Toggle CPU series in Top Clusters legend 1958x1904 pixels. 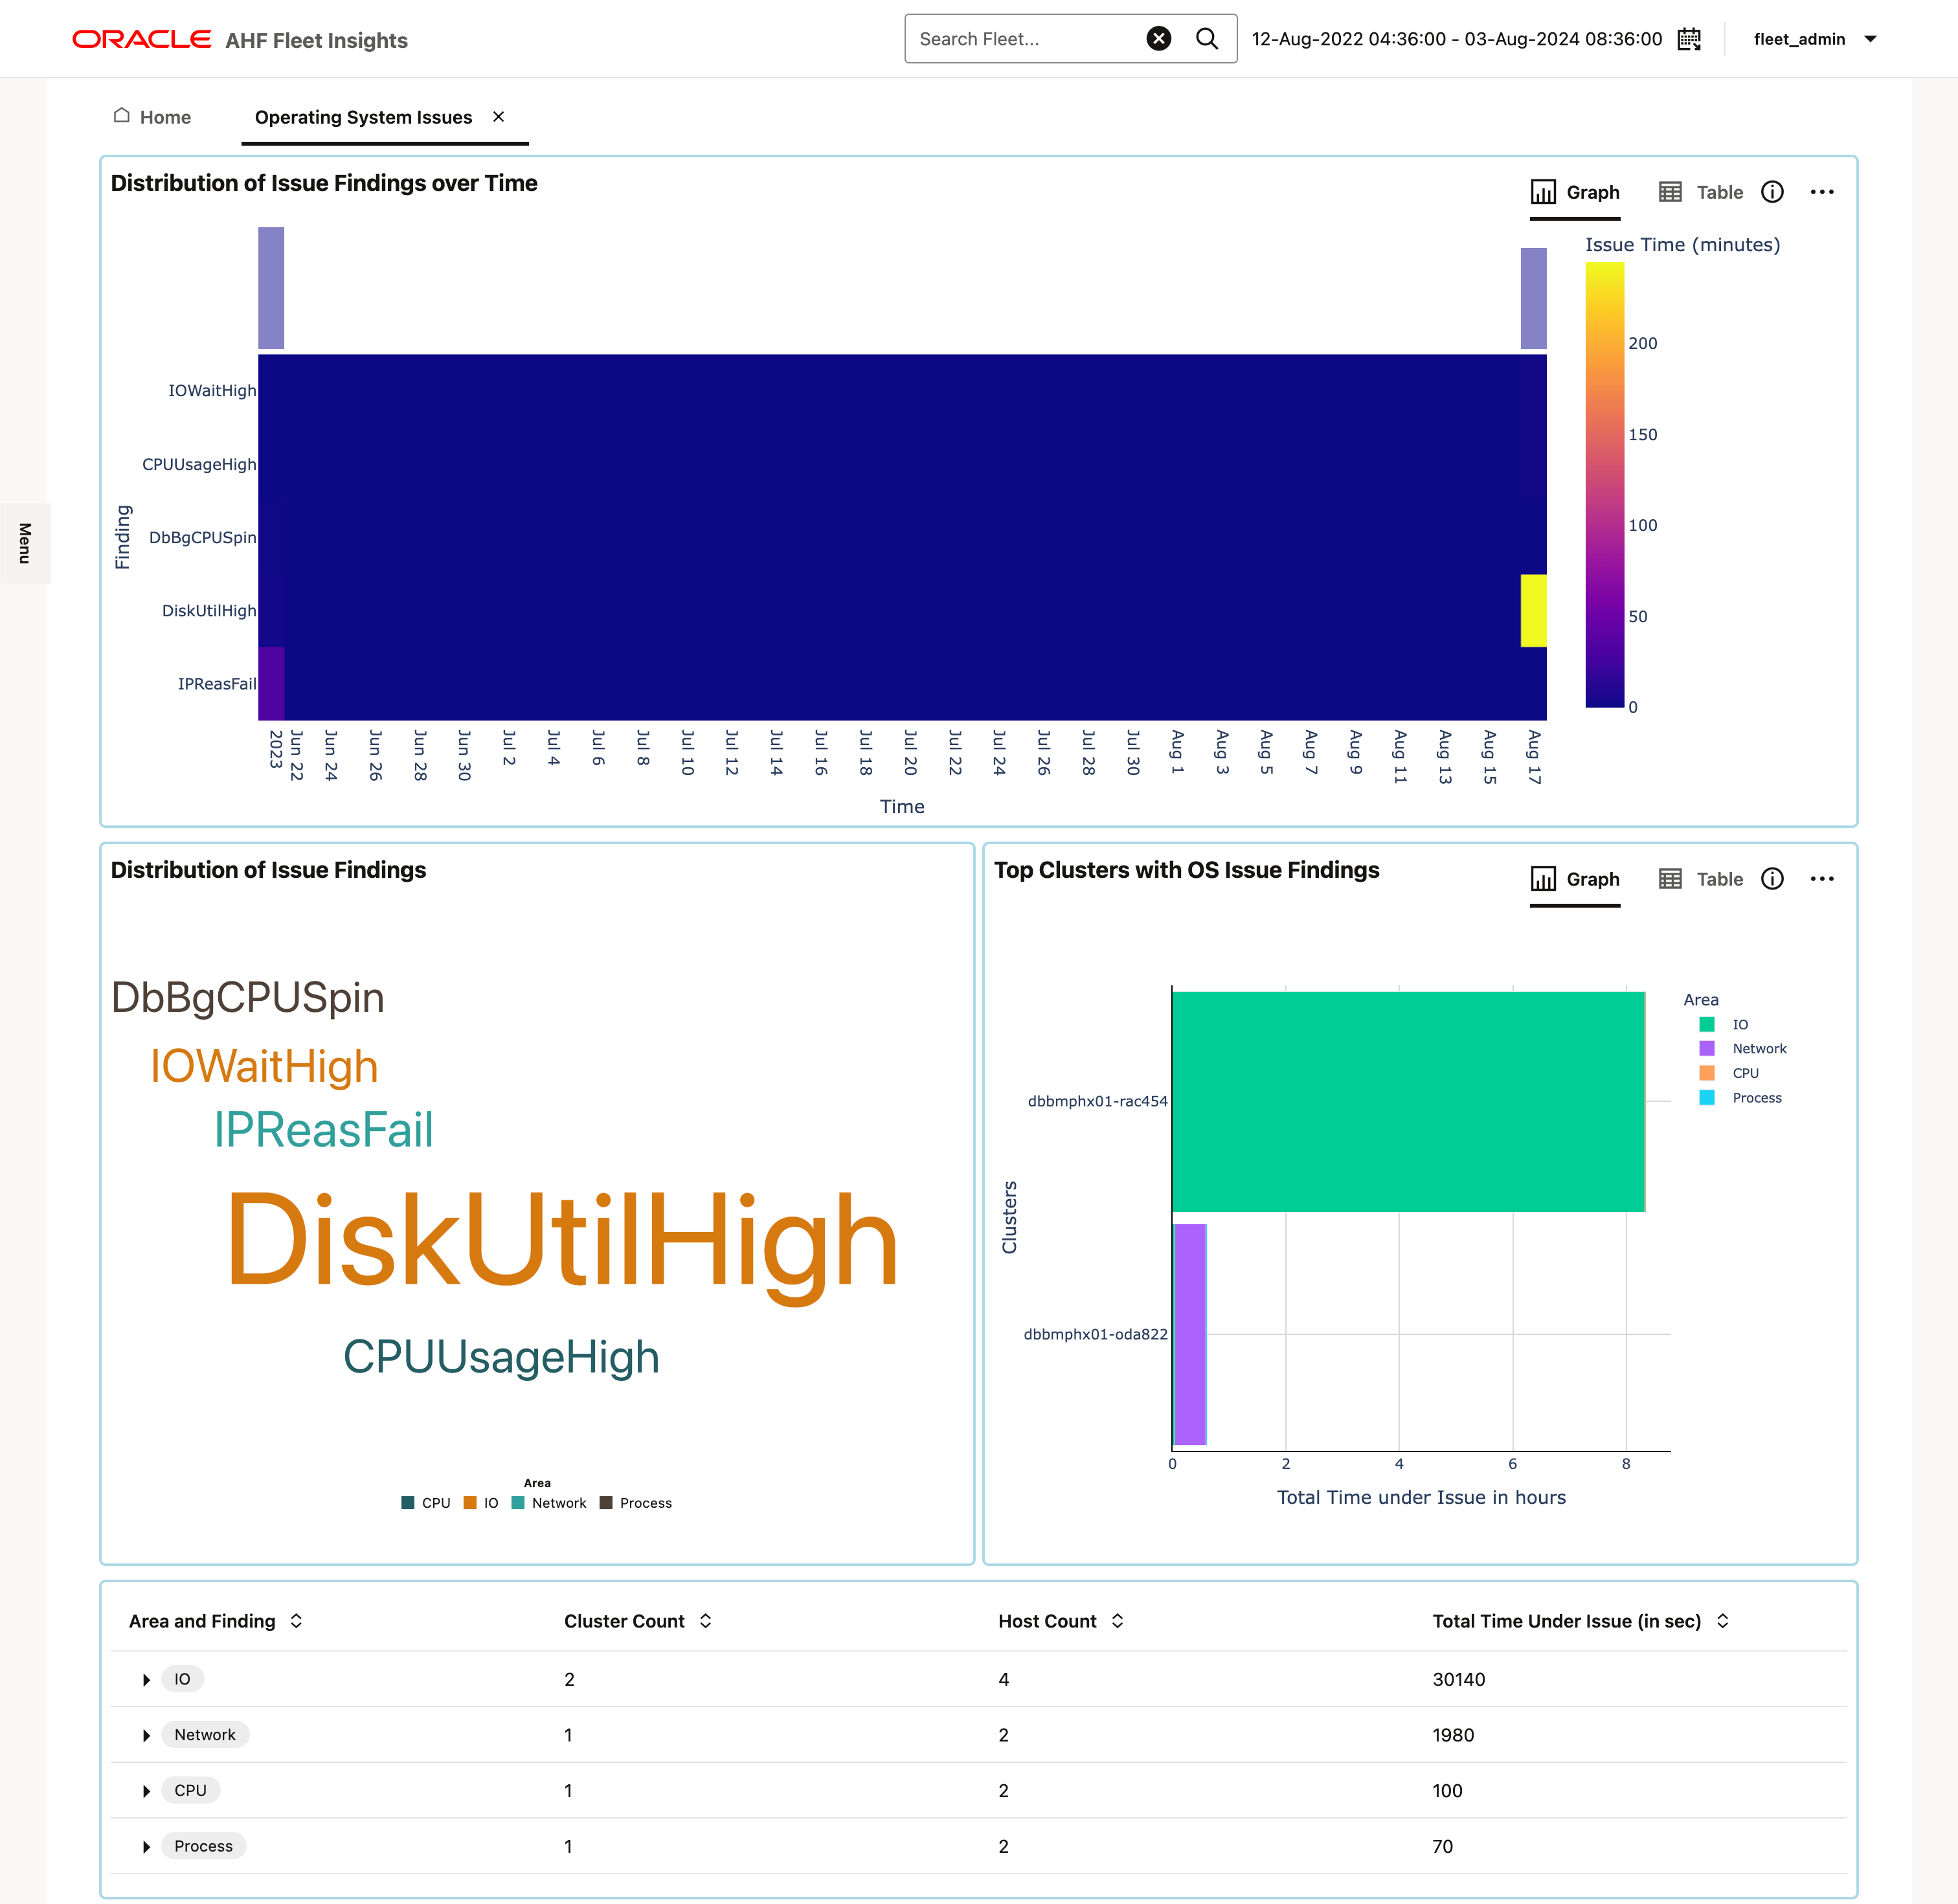1729,1073
